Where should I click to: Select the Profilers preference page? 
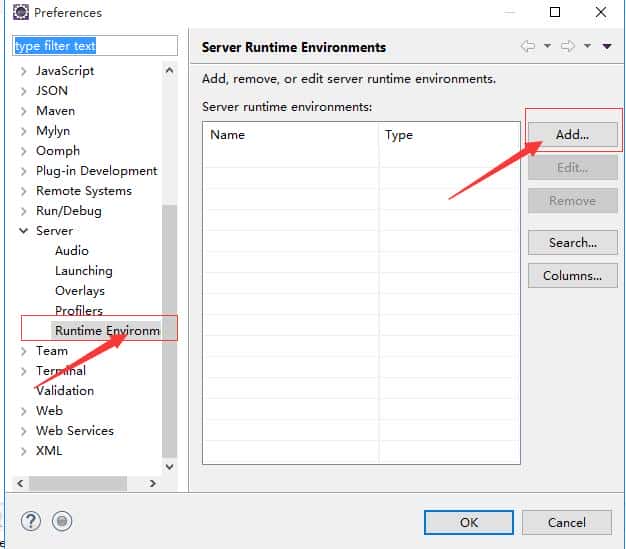point(79,311)
